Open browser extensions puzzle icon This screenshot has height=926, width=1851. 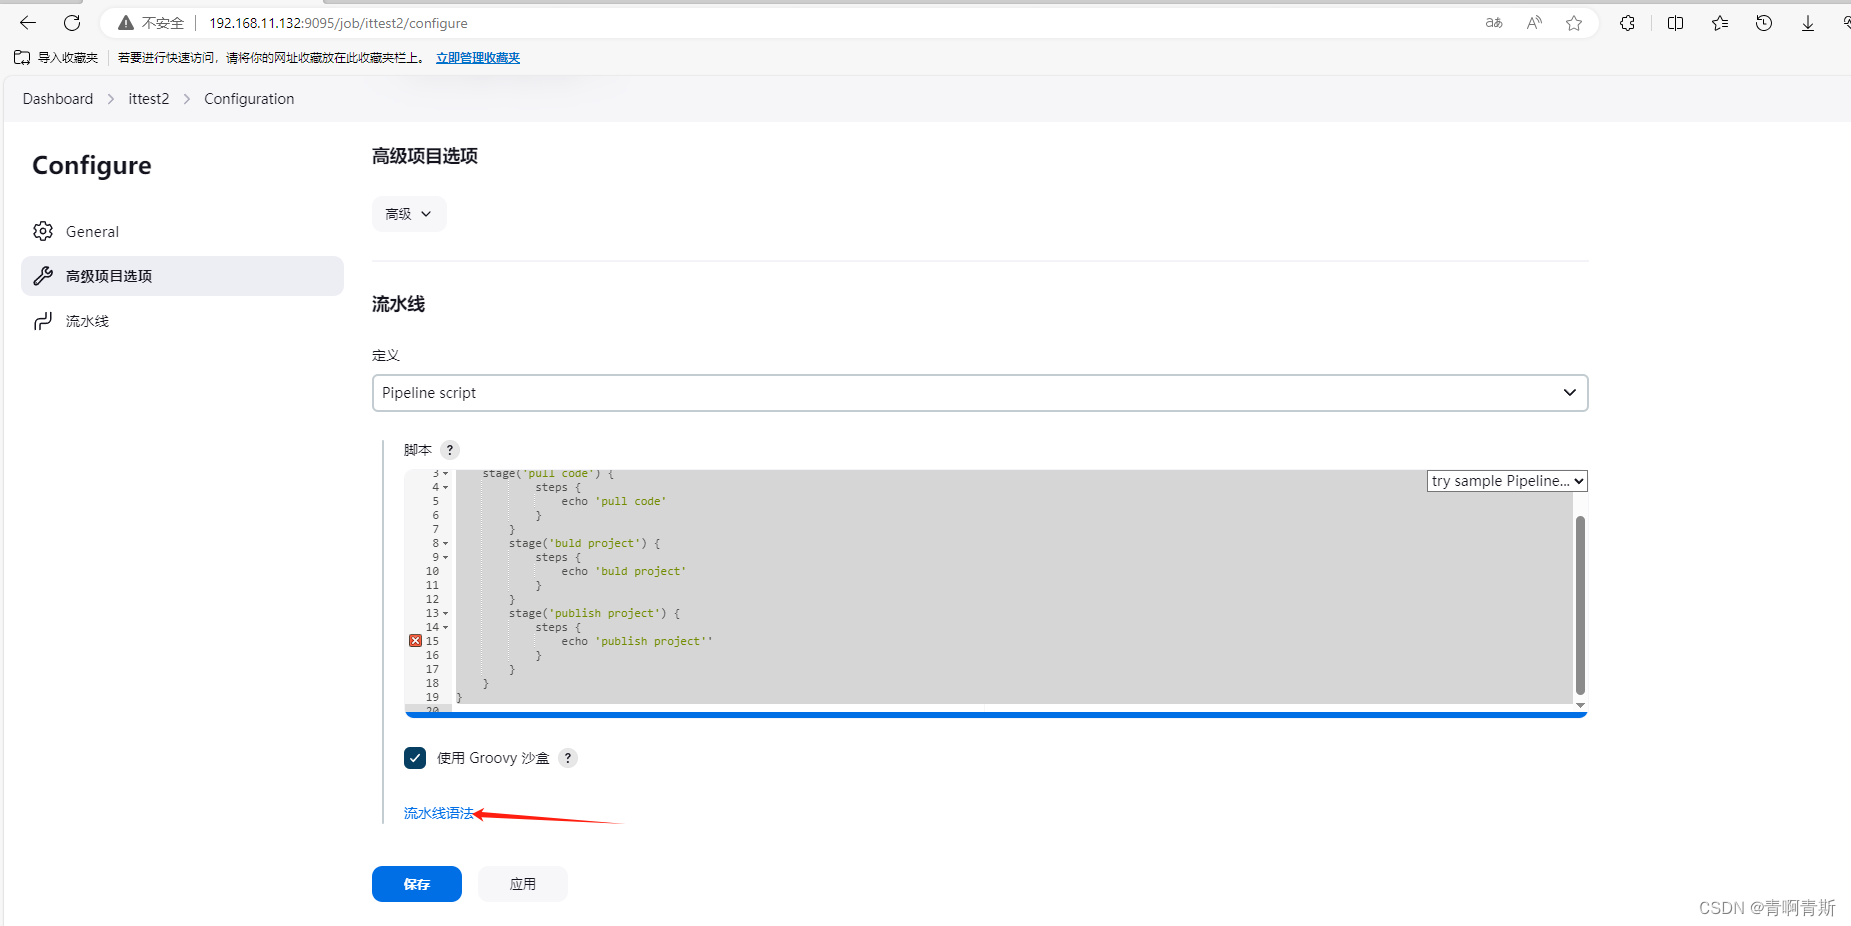[1628, 23]
